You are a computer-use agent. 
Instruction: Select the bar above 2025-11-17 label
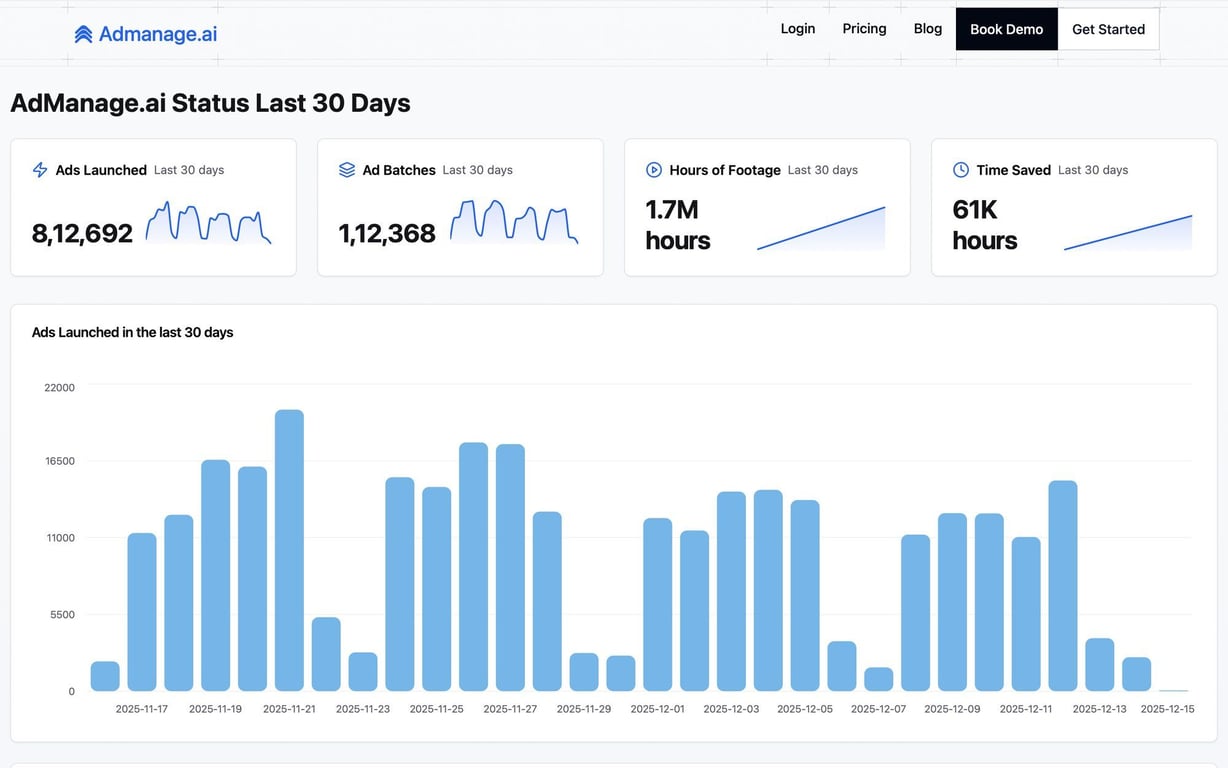[142, 612]
